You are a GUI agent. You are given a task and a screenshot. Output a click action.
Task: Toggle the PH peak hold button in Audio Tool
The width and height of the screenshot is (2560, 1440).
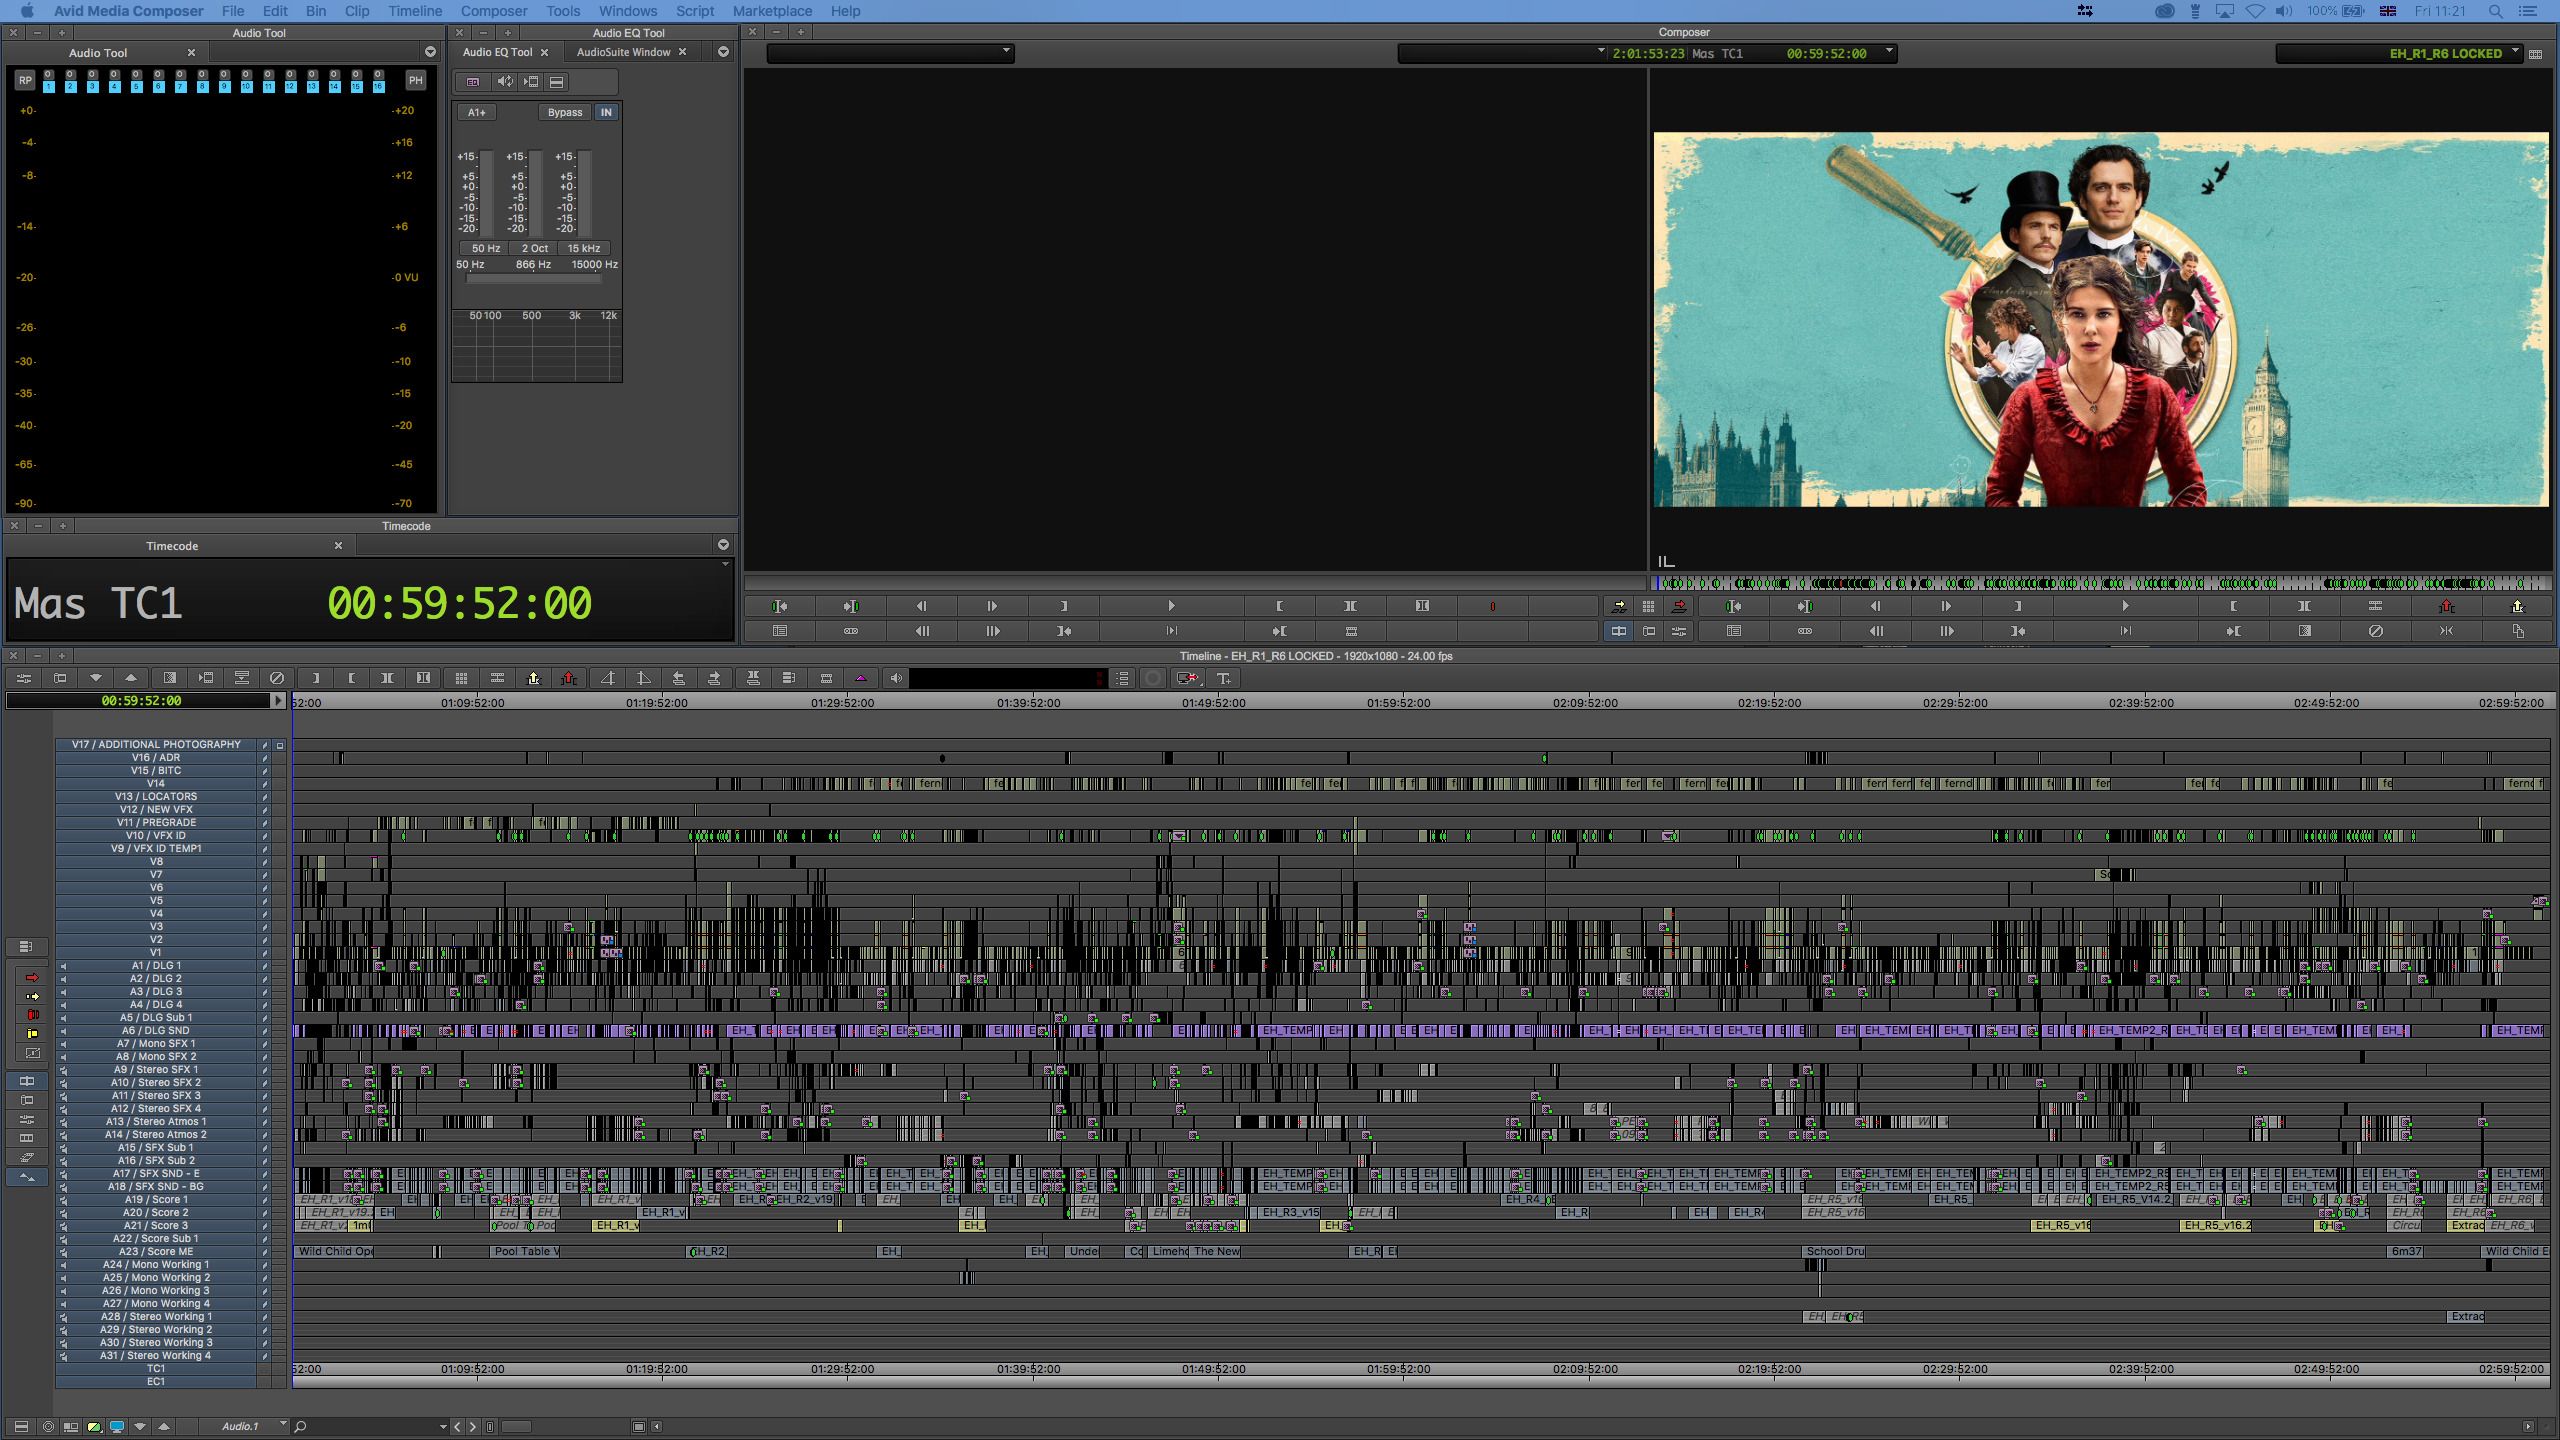point(416,80)
